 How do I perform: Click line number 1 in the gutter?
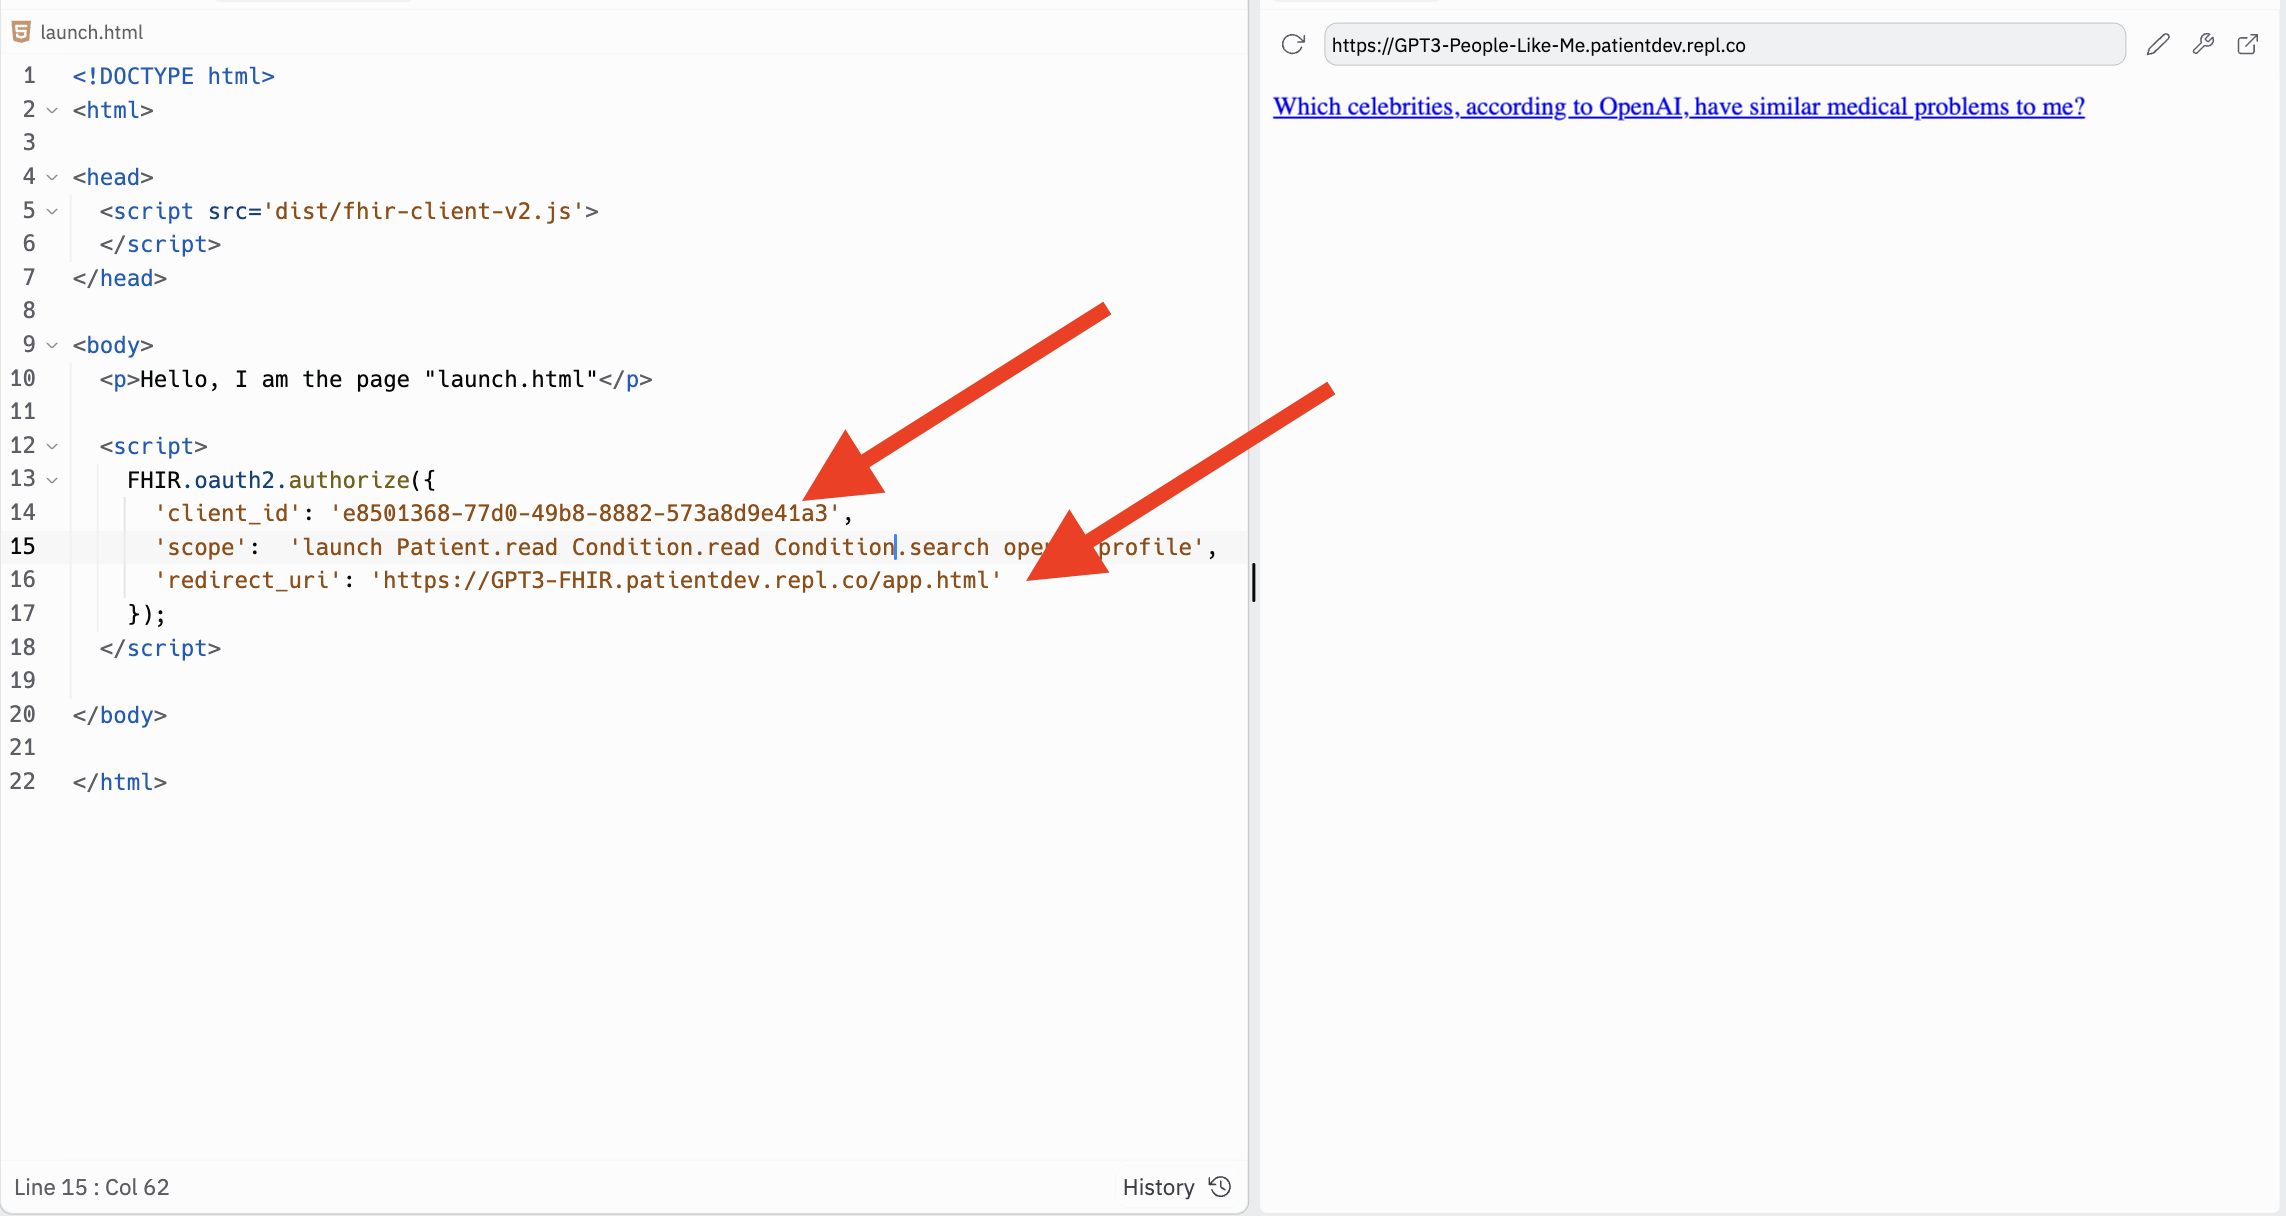point(28,75)
